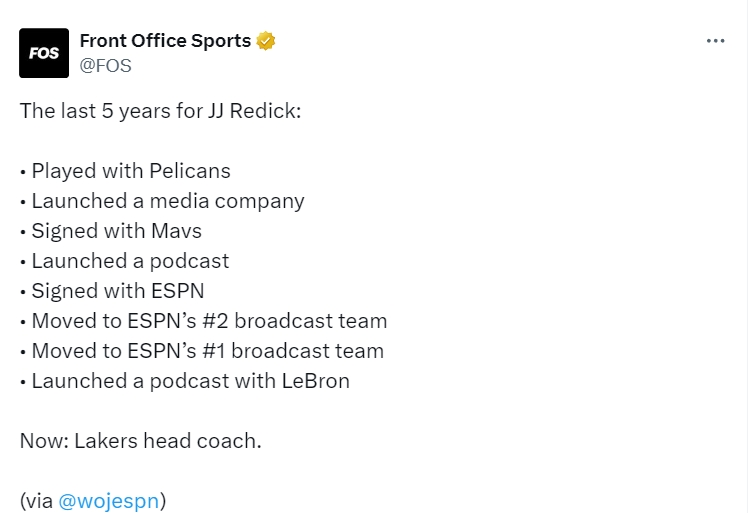Click the @FOS handle
The height and width of the screenshot is (513, 751).
[105, 66]
